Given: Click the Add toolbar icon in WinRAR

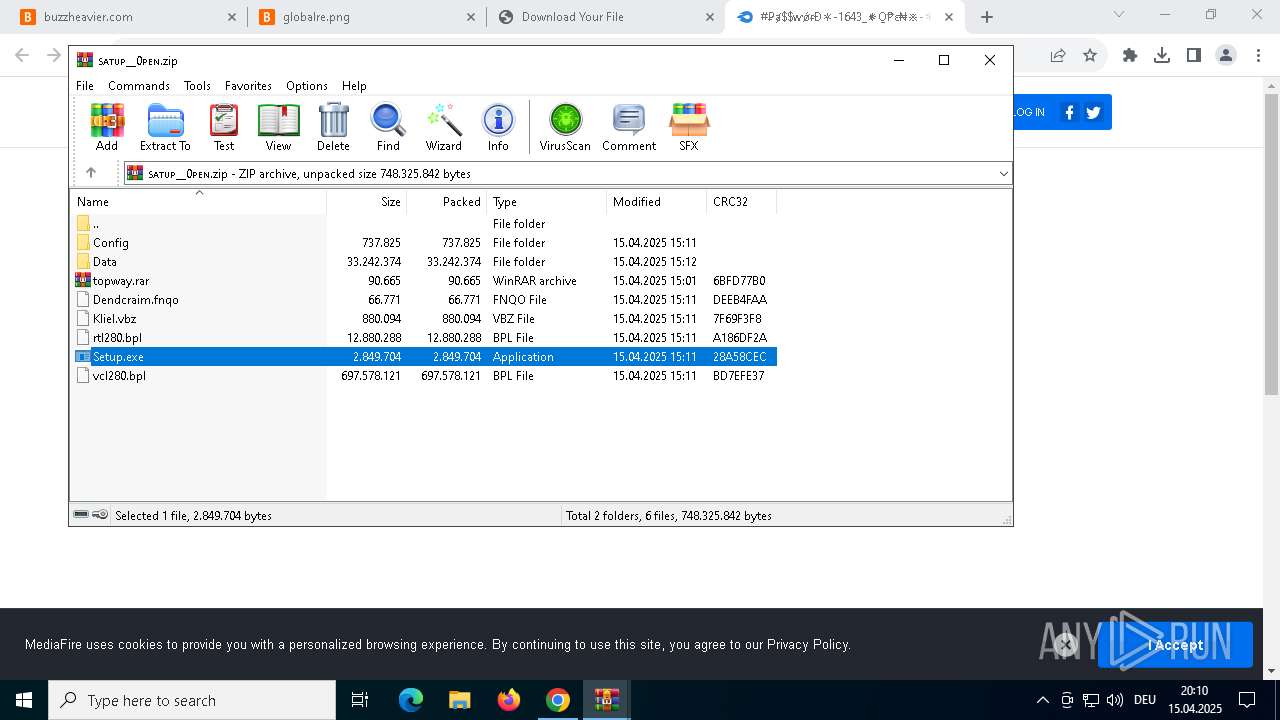Looking at the screenshot, I should pyautogui.click(x=107, y=127).
